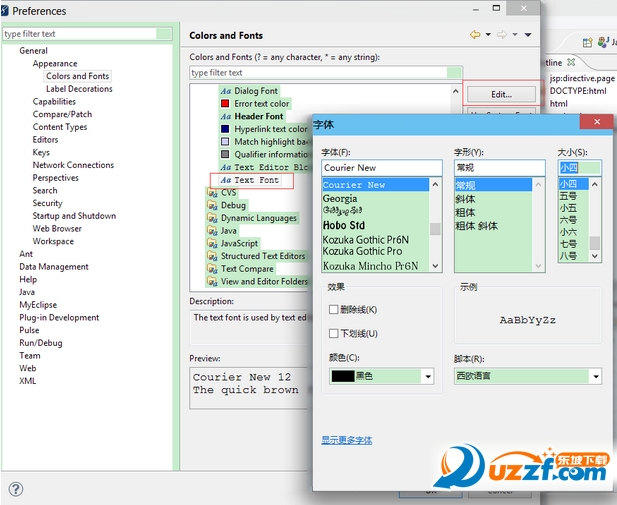Open the JavaScript folder icon
Image resolution: width=617 pixels, height=505 pixels.
212,243
